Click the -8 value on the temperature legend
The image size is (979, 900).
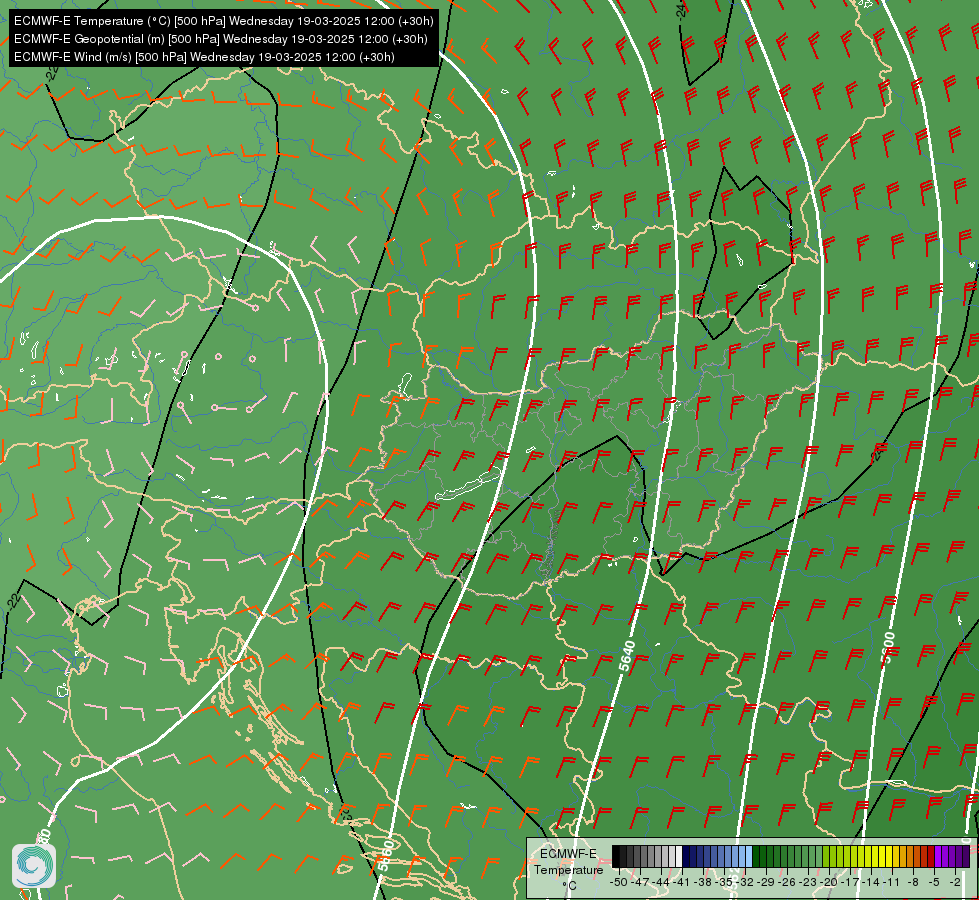coord(913,883)
